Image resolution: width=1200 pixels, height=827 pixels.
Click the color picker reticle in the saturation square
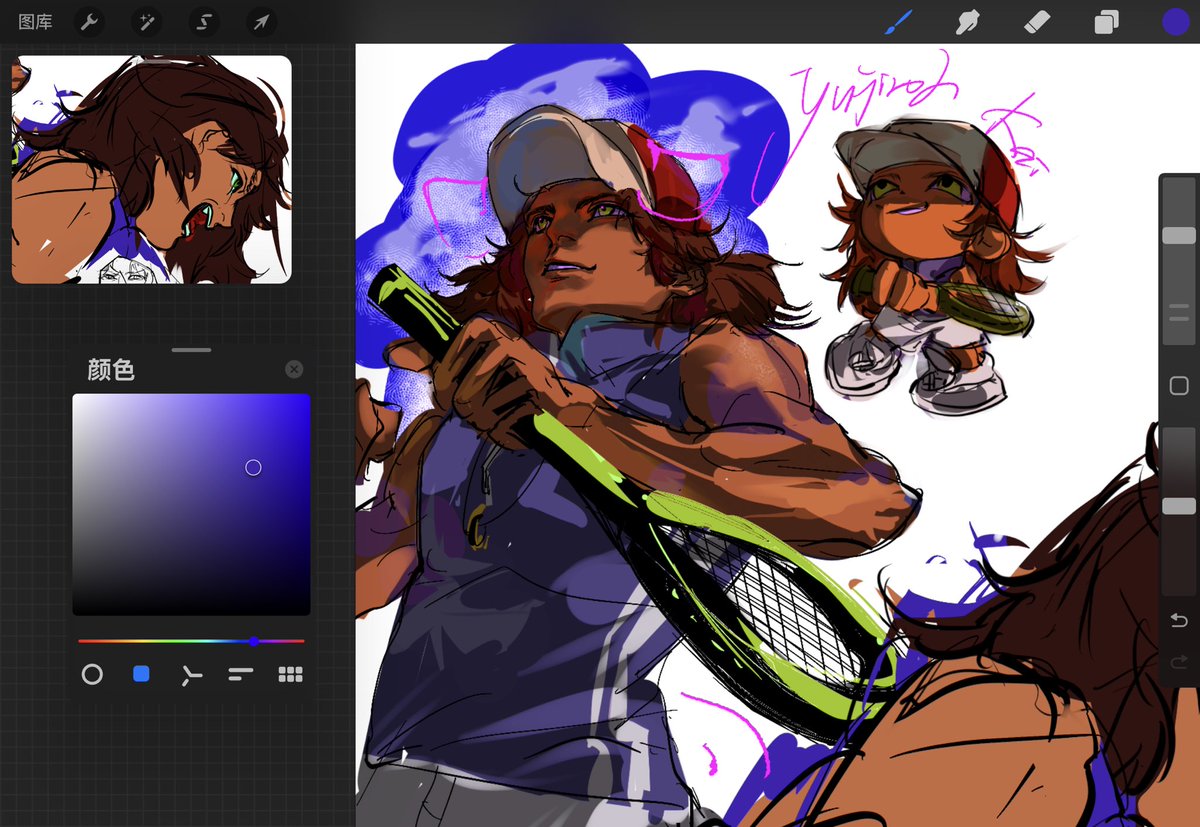[253, 467]
